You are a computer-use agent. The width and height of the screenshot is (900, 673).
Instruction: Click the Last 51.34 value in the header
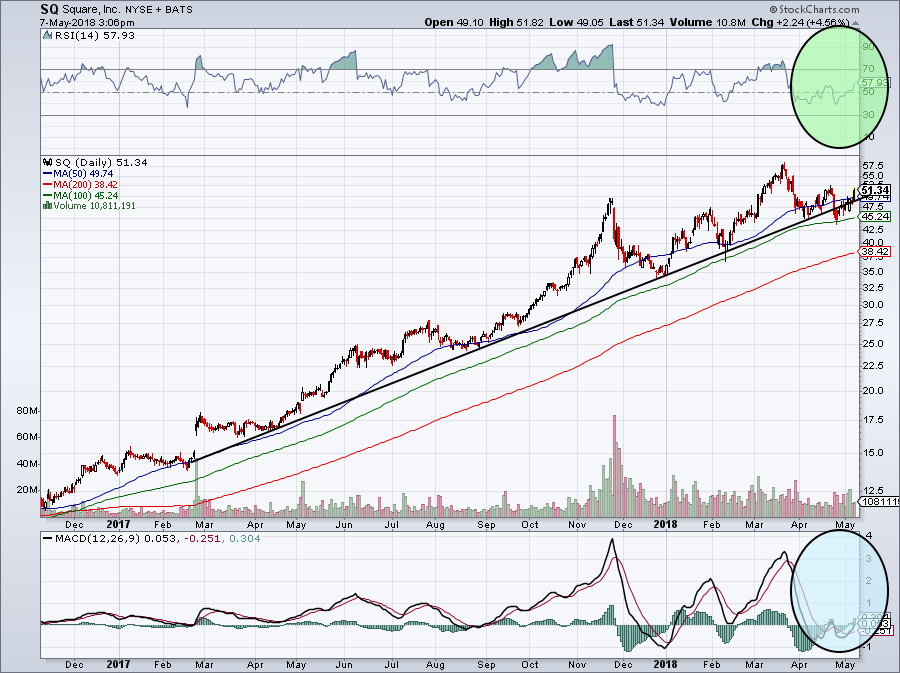tap(637, 22)
